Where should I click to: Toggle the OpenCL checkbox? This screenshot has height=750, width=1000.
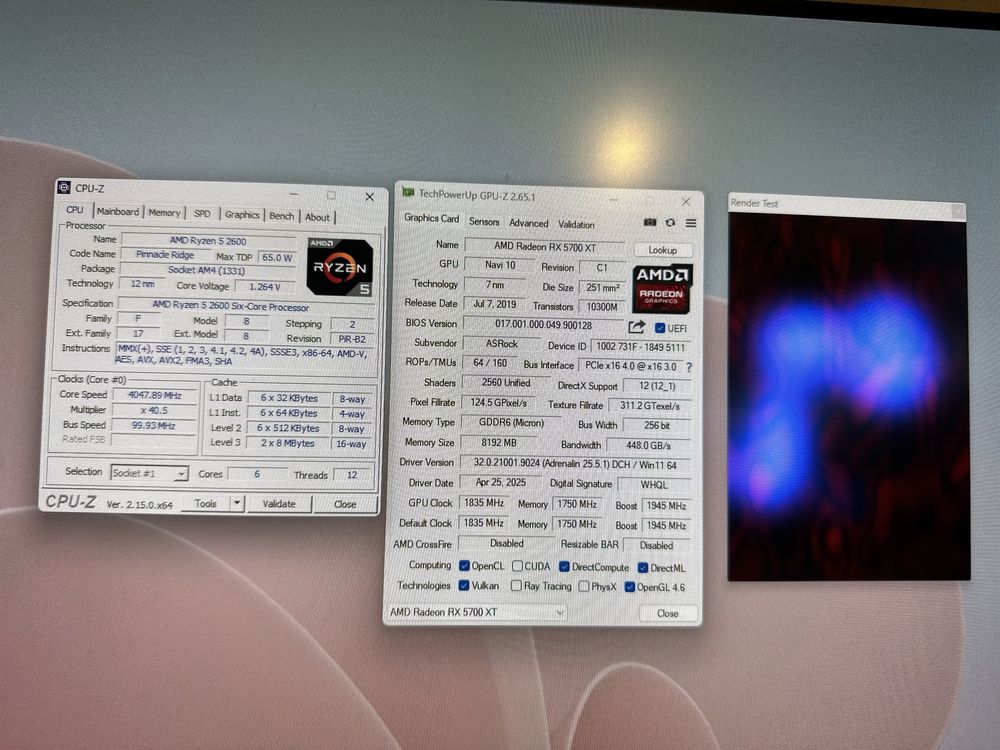point(464,565)
